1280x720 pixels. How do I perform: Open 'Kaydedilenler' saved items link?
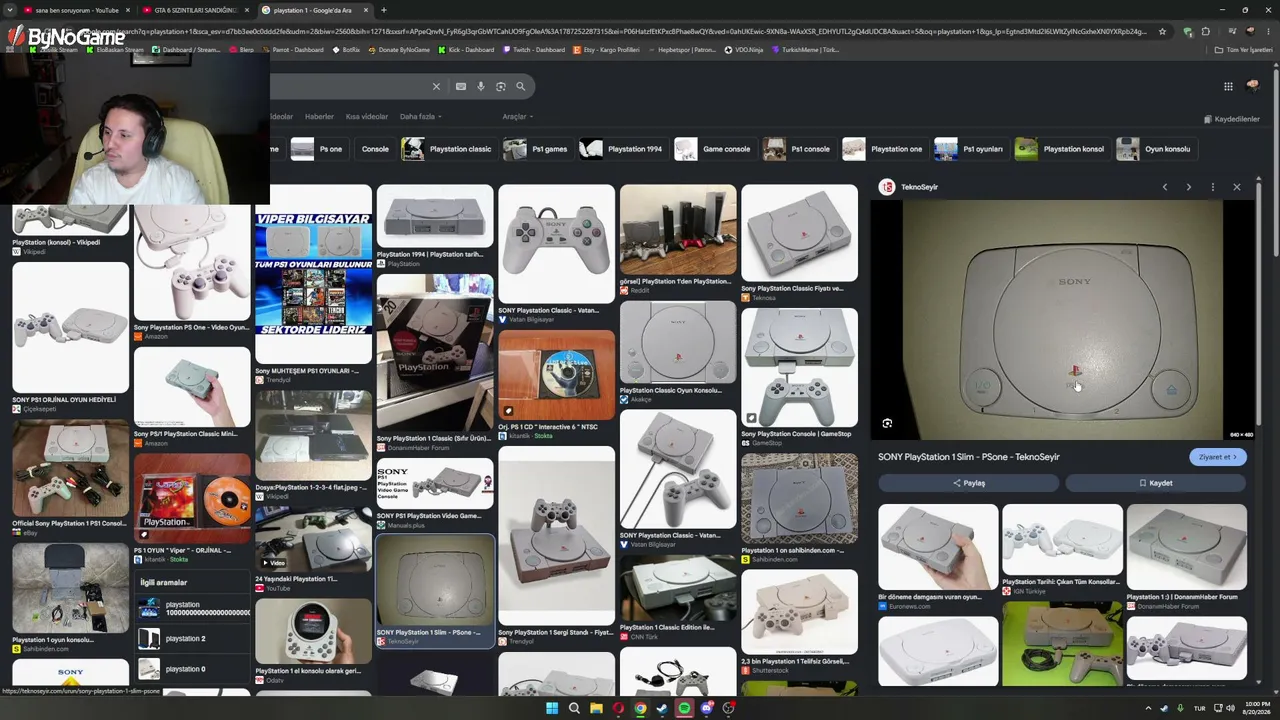(1232, 119)
